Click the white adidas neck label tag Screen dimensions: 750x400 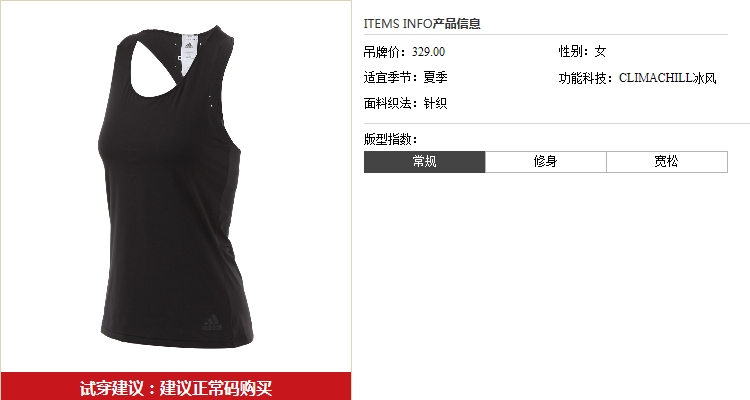(189, 54)
